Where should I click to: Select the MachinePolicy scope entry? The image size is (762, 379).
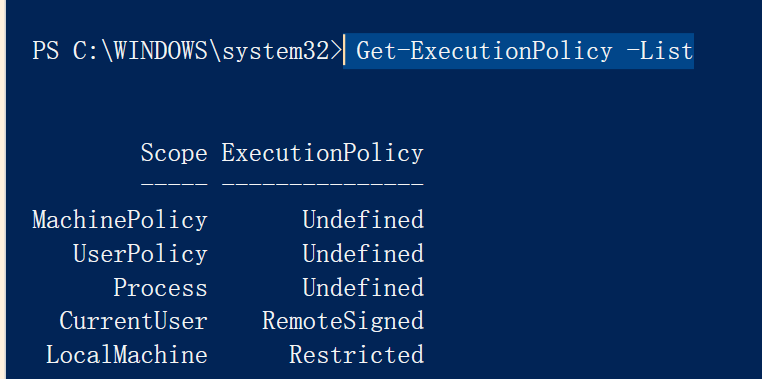pos(120,220)
